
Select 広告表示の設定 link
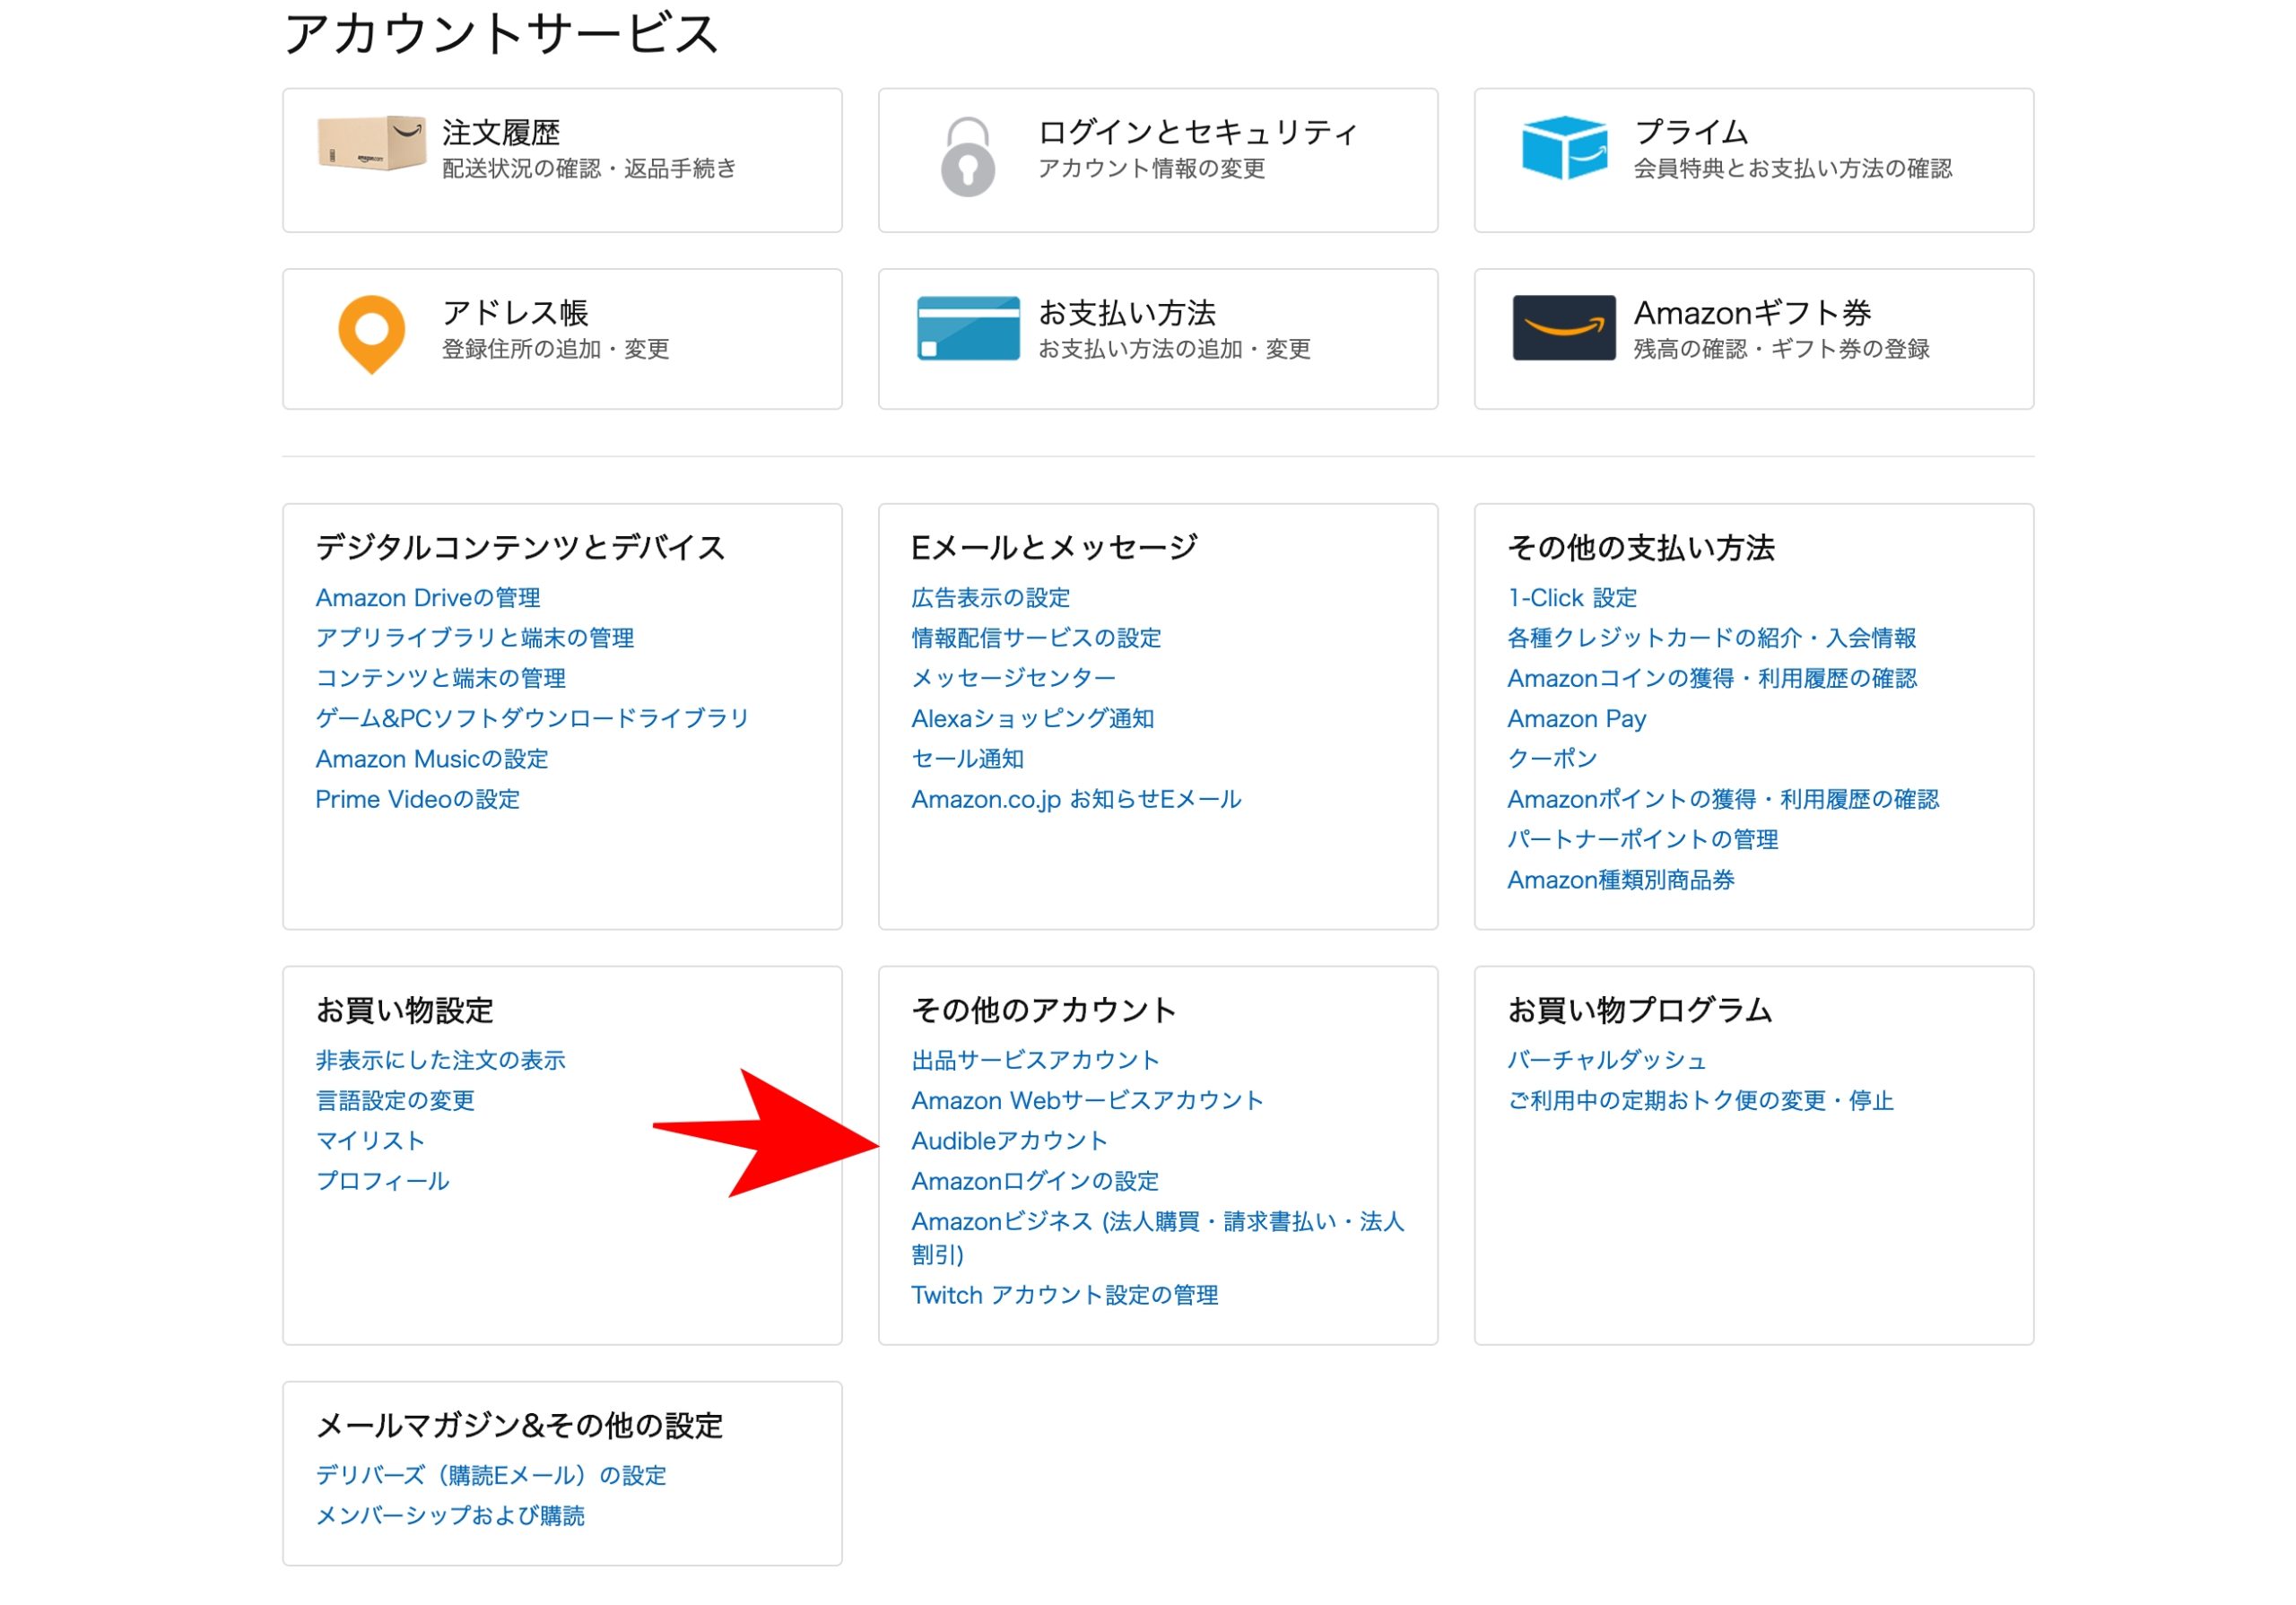pyautogui.click(x=990, y=598)
